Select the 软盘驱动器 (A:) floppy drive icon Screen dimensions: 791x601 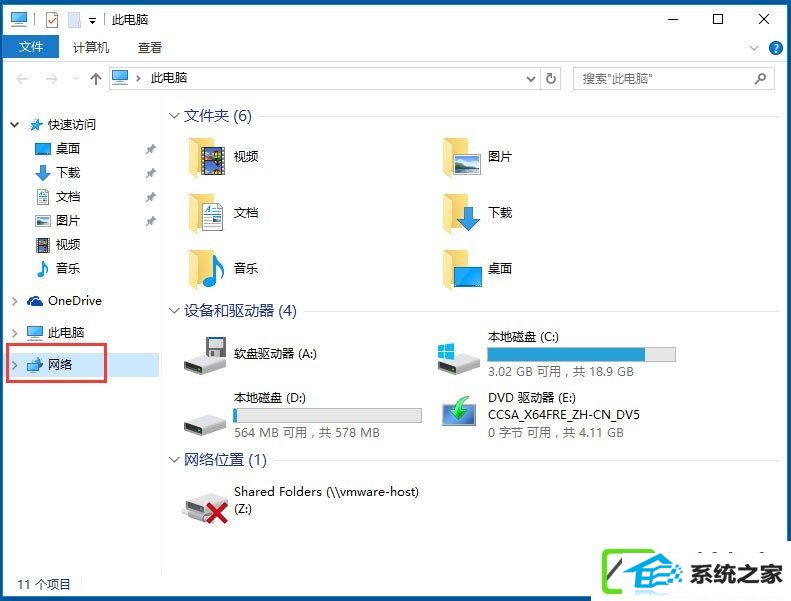205,355
